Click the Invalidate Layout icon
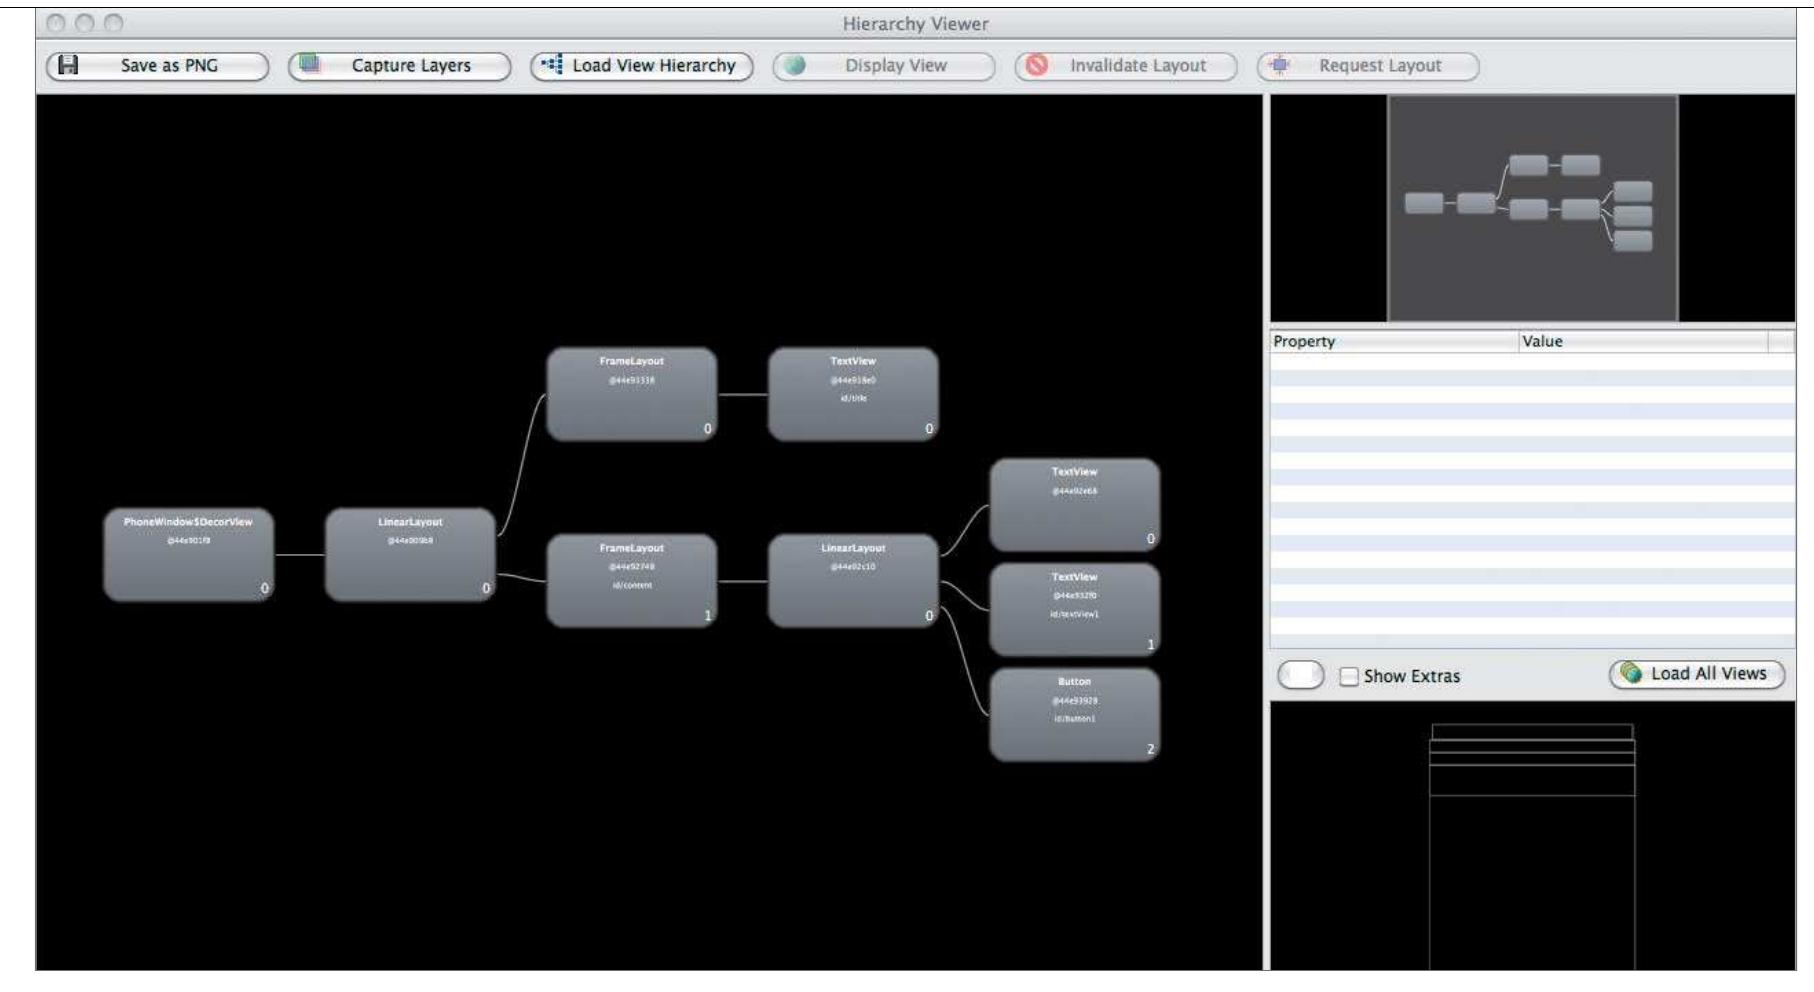 click(x=1035, y=64)
